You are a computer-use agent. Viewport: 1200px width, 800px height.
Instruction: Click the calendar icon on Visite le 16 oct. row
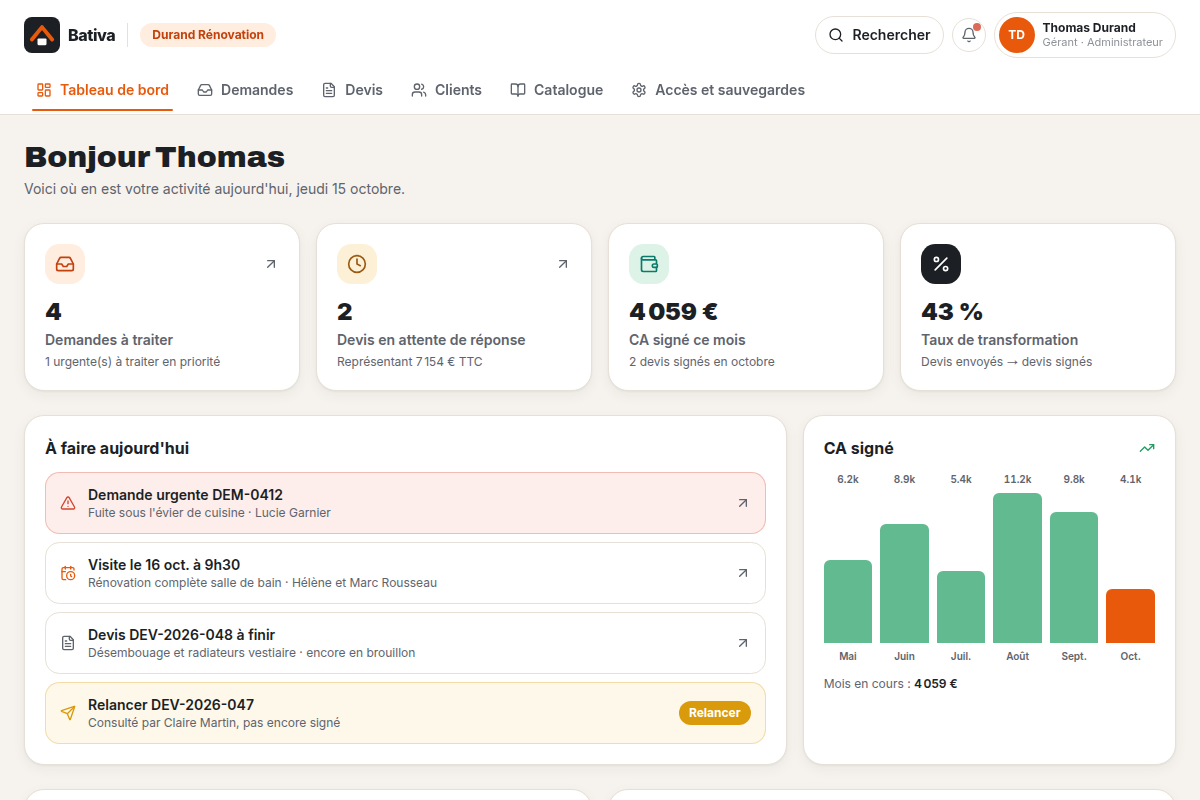(68, 573)
